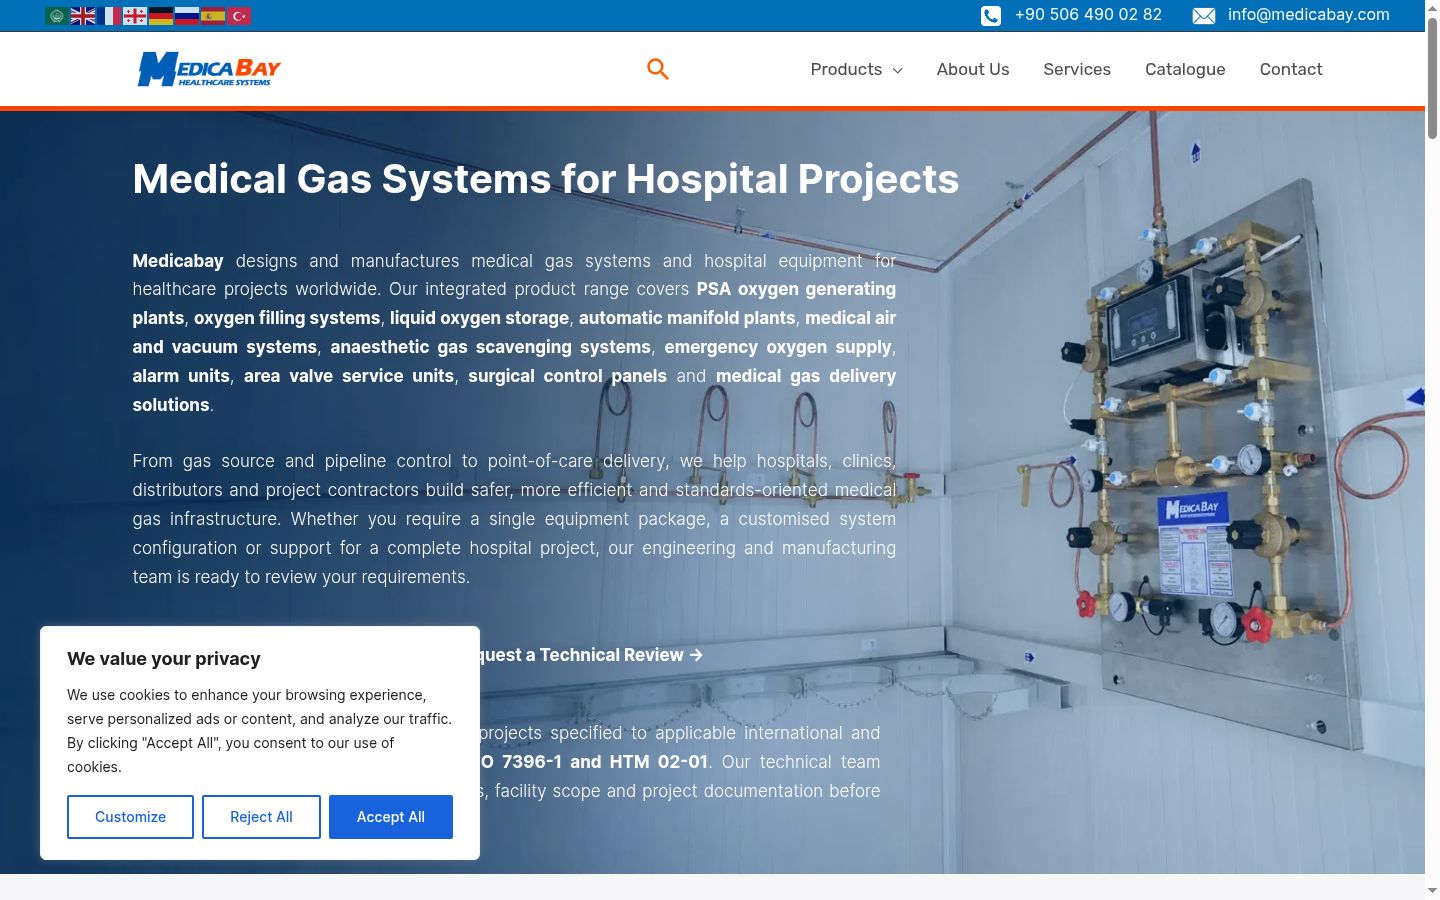Go to the Contact page
Viewport: 1440px width, 900px height.
point(1291,69)
